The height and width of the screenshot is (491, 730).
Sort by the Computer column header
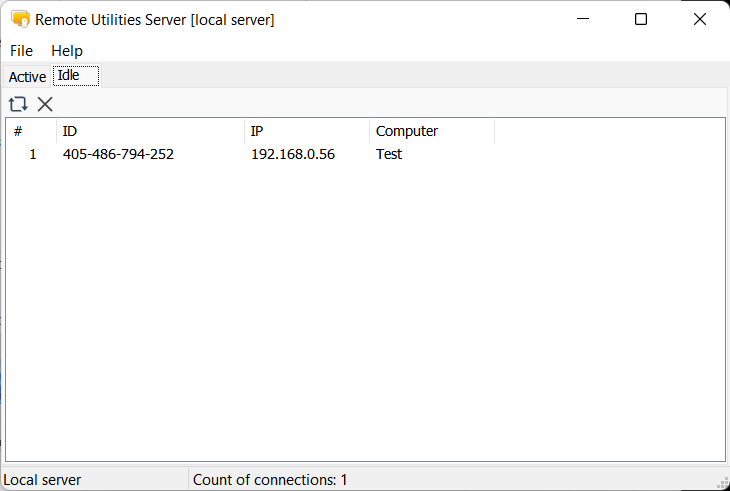(432, 131)
